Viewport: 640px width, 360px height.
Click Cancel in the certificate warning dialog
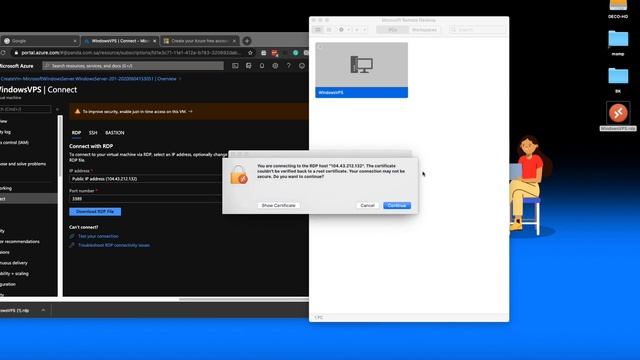[x=367, y=205]
